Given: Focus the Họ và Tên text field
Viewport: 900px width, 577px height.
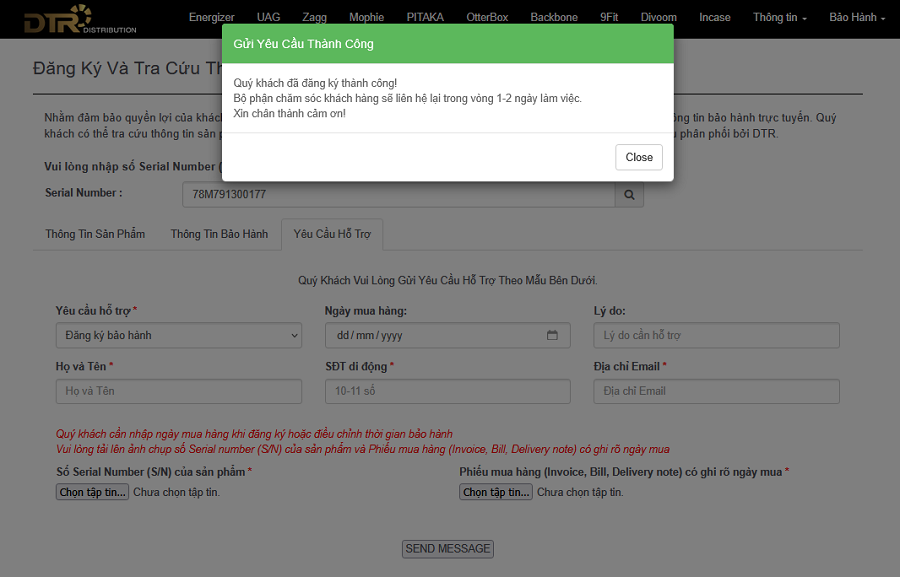Looking at the screenshot, I should click(x=178, y=391).
